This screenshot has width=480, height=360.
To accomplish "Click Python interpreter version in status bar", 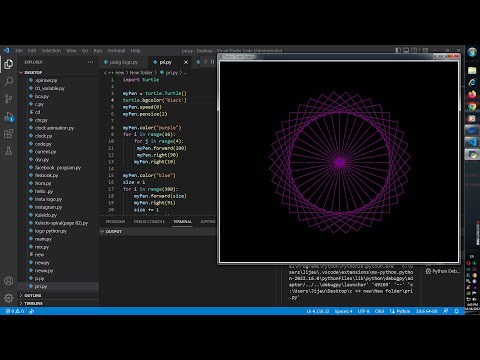I will (x=426, y=311).
